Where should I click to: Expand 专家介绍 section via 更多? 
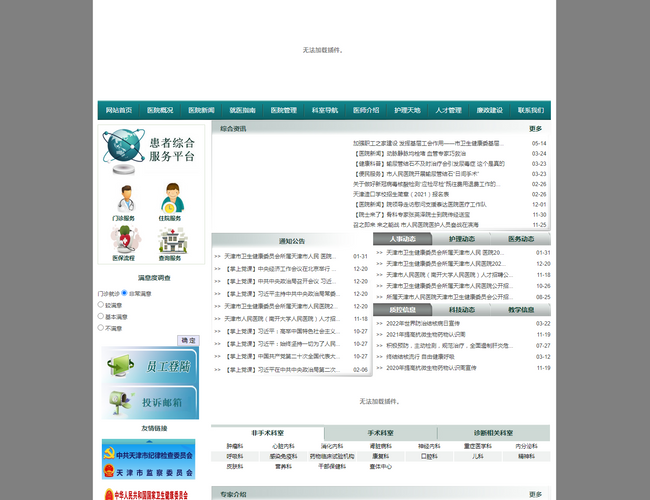[535, 494]
